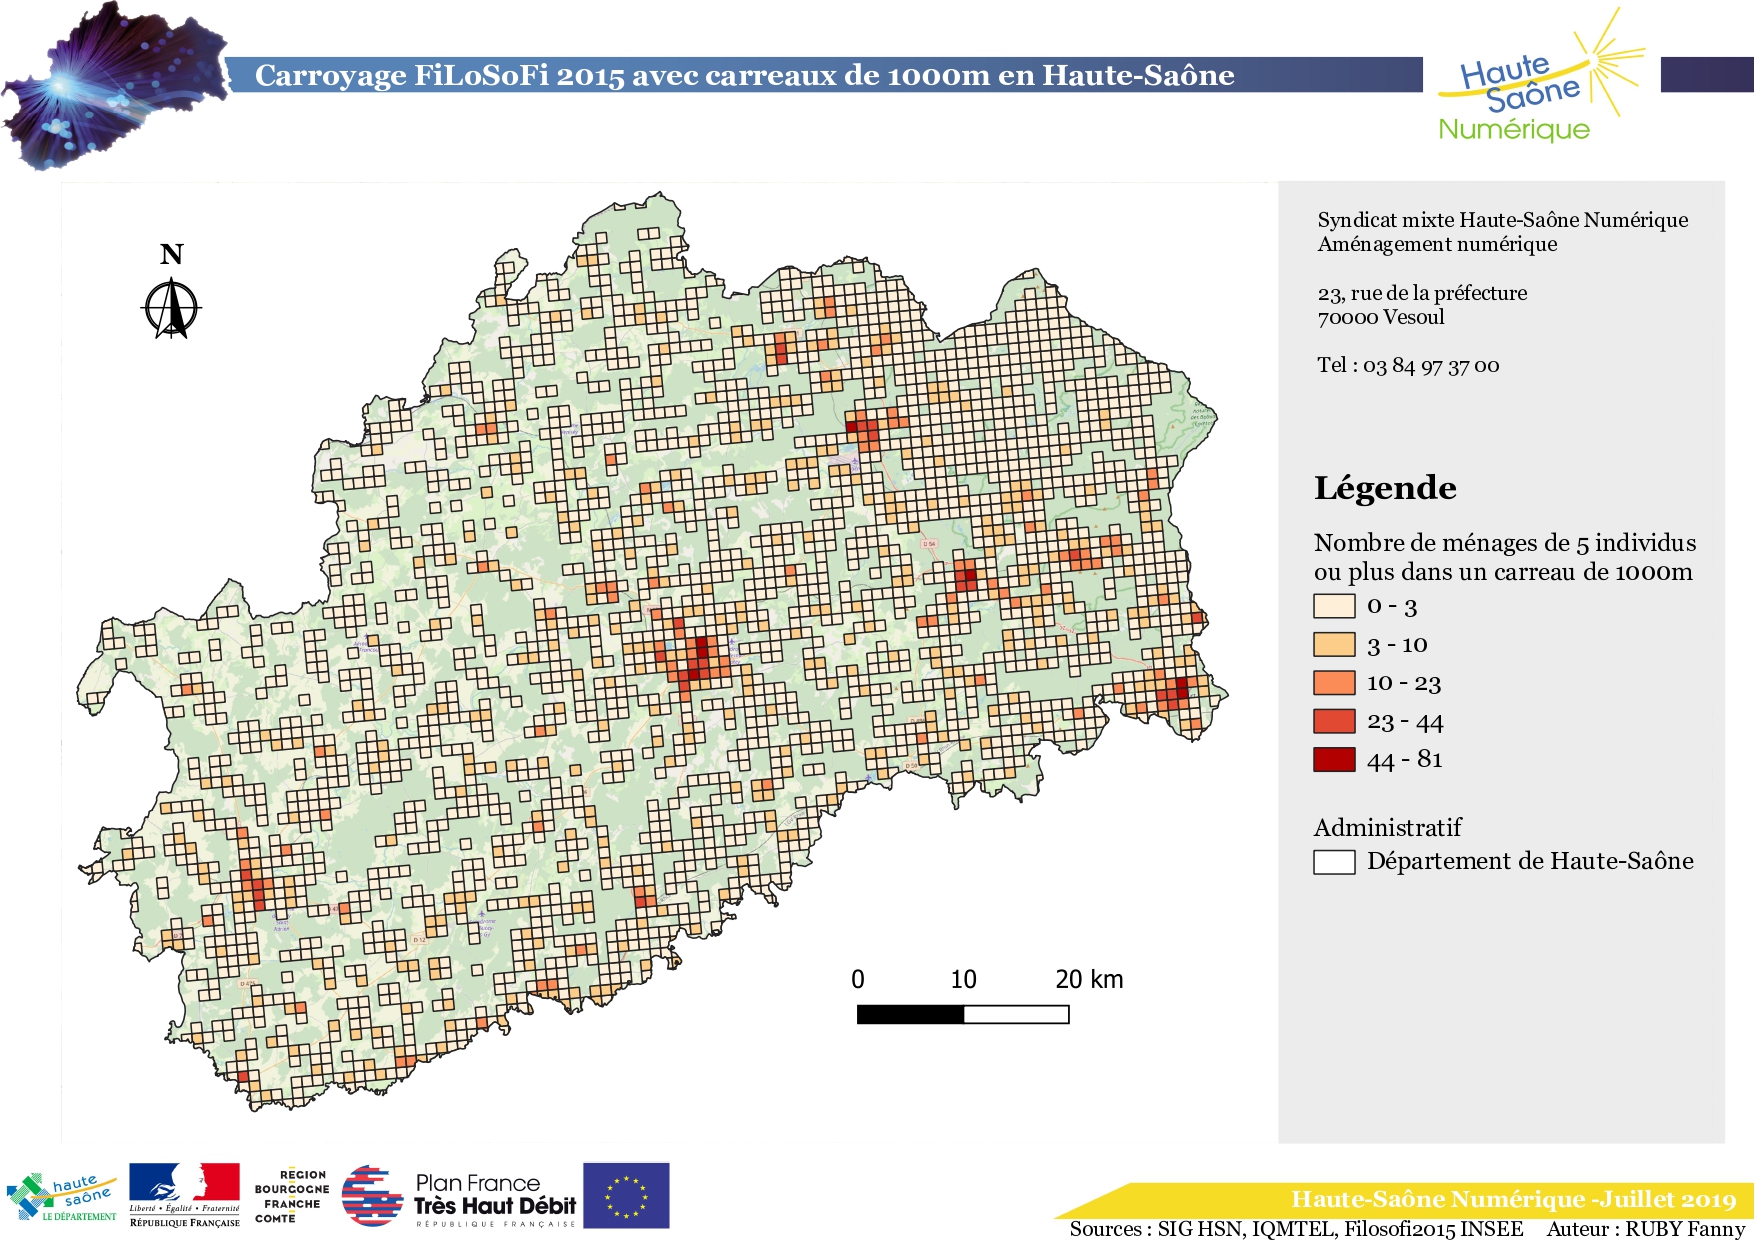Viewport: 1755px width, 1240px height.
Task: Click the Légende heading
Action: click(1385, 488)
